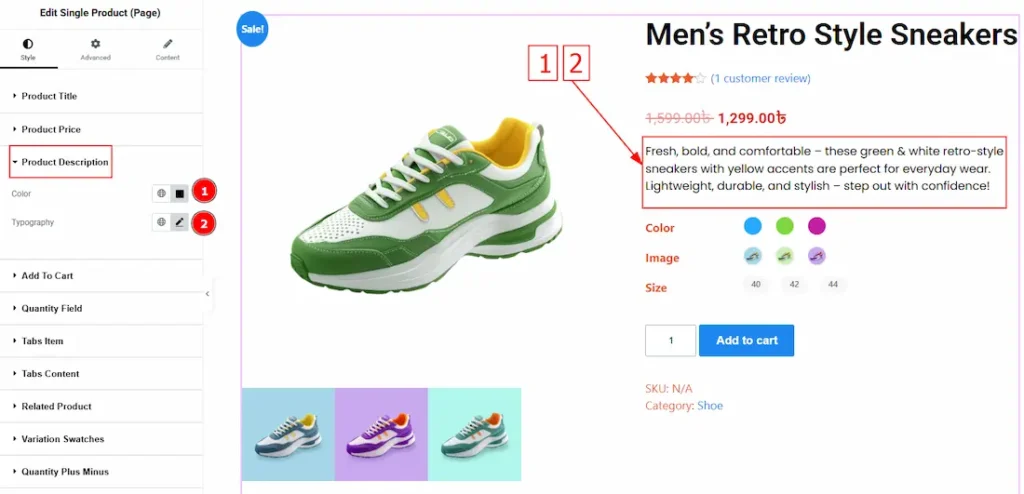1024x494 pixels.
Task: Open the customer review link
Action: [760, 78]
